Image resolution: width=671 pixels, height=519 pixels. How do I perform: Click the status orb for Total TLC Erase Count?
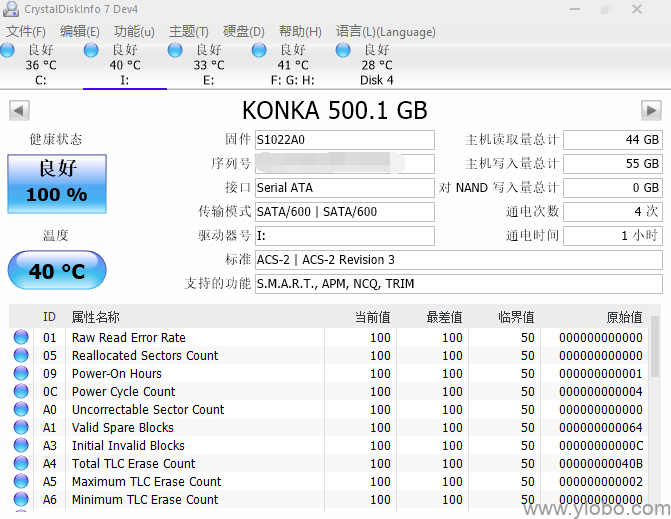(x=21, y=463)
